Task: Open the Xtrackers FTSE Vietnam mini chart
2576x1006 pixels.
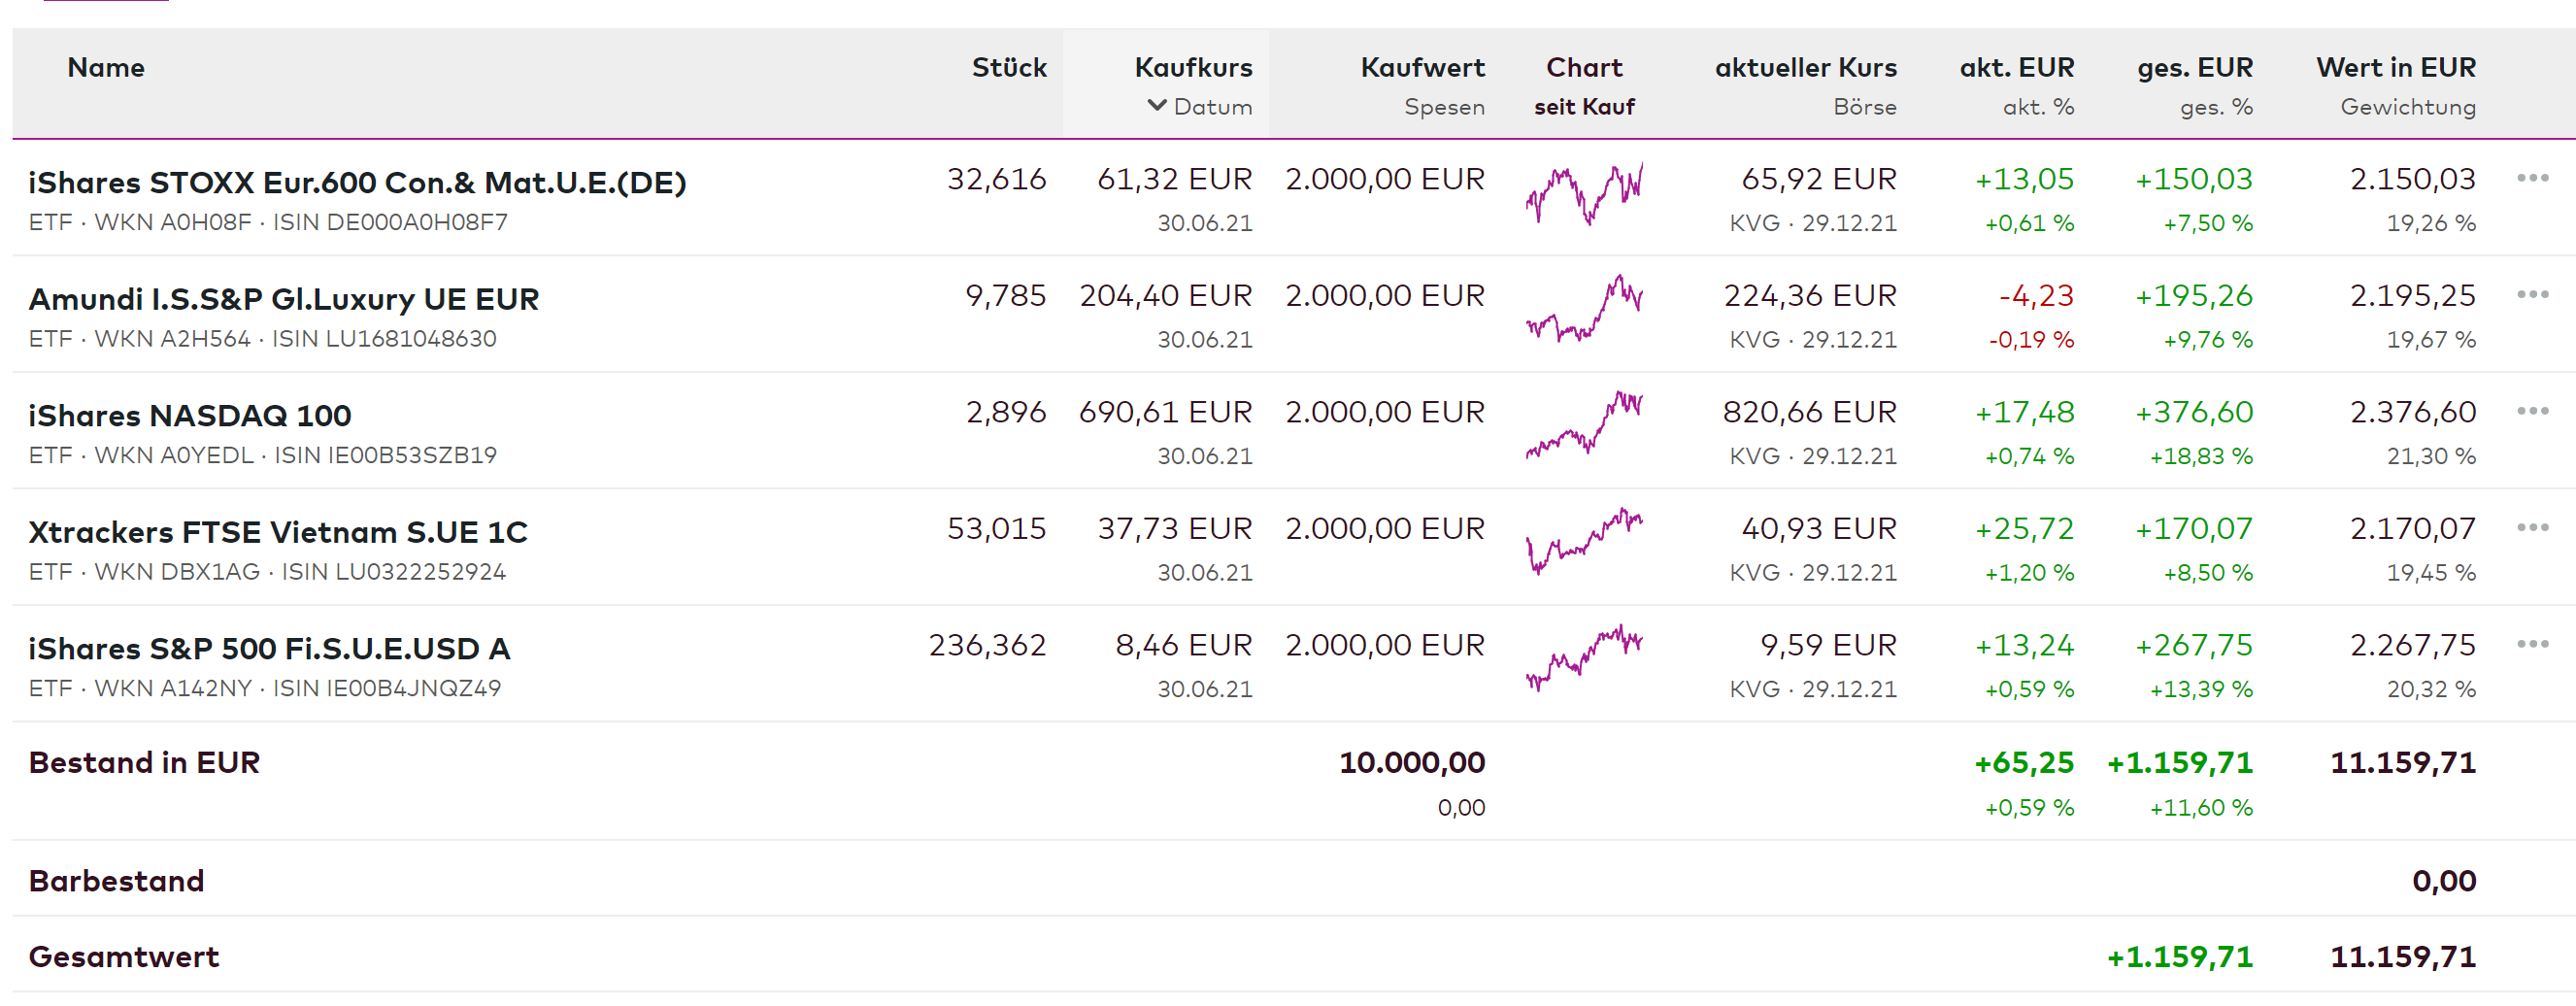Action: pyautogui.click(x=1584, y=541)
